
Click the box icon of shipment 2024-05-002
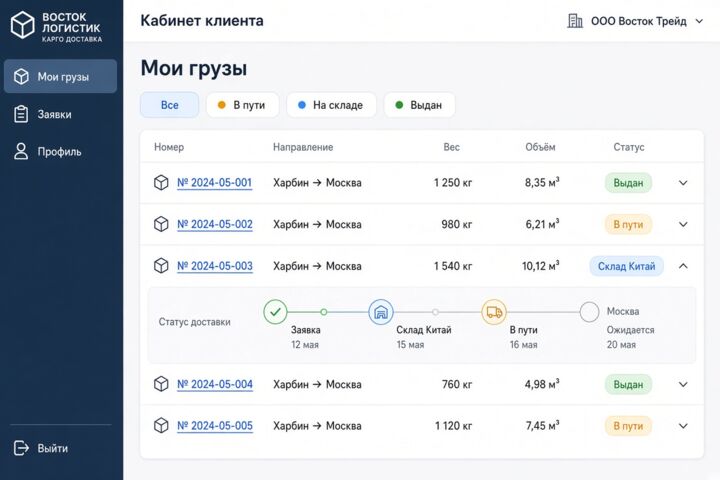click(x=161, y=224)
